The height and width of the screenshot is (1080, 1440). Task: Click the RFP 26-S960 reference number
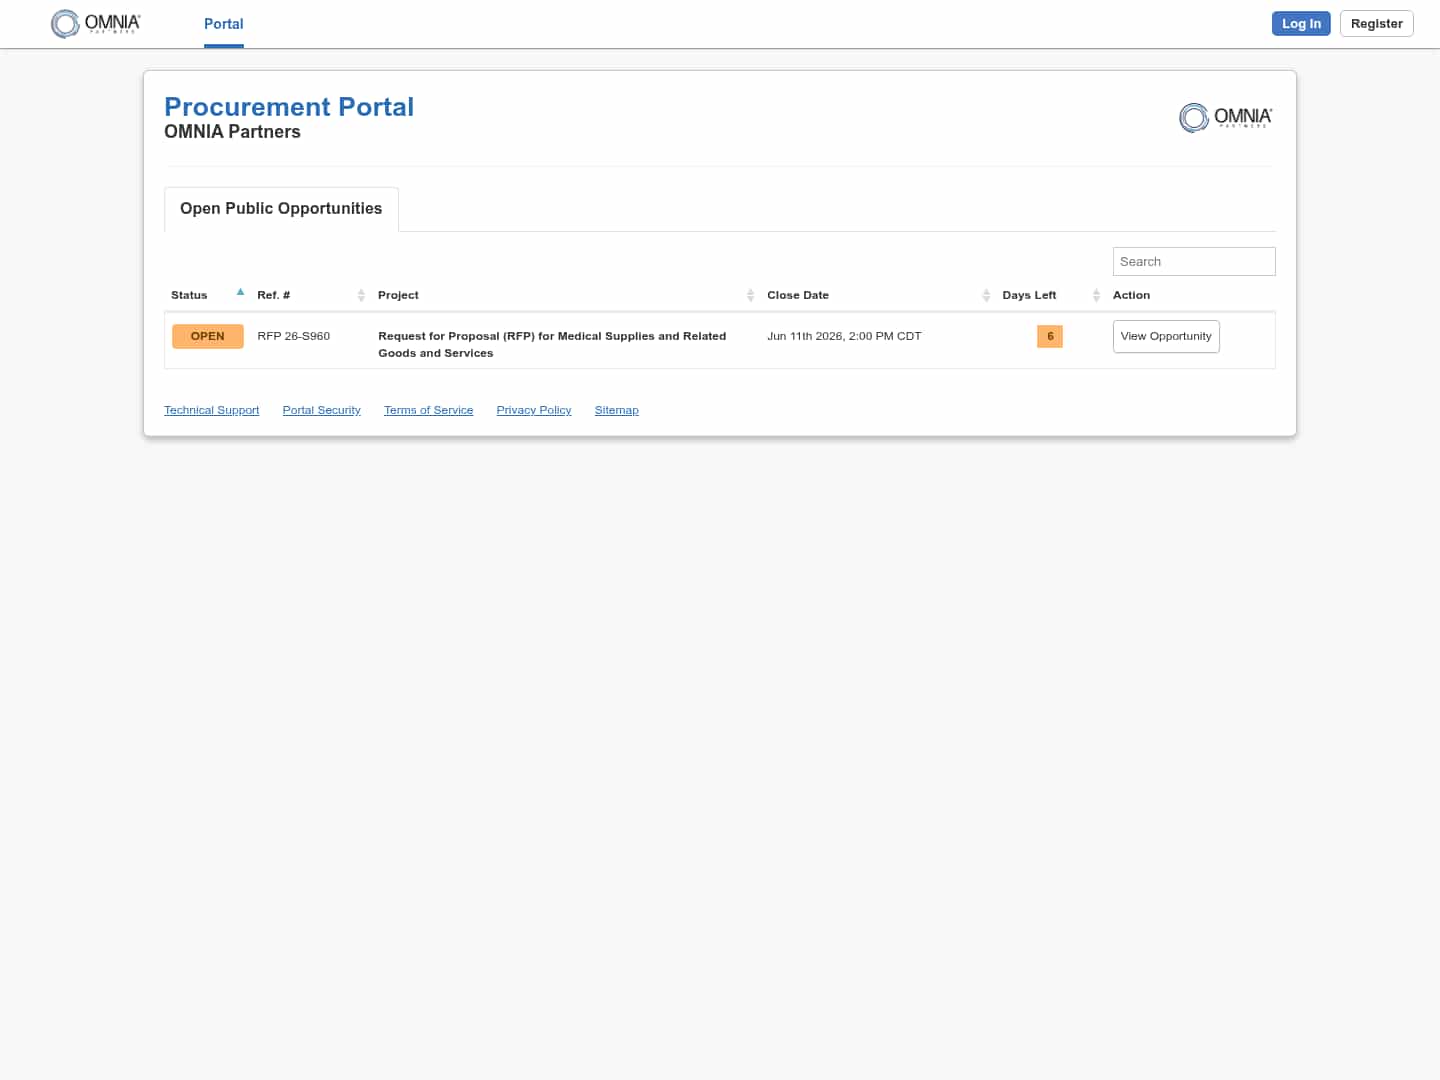tap(293, 336)
